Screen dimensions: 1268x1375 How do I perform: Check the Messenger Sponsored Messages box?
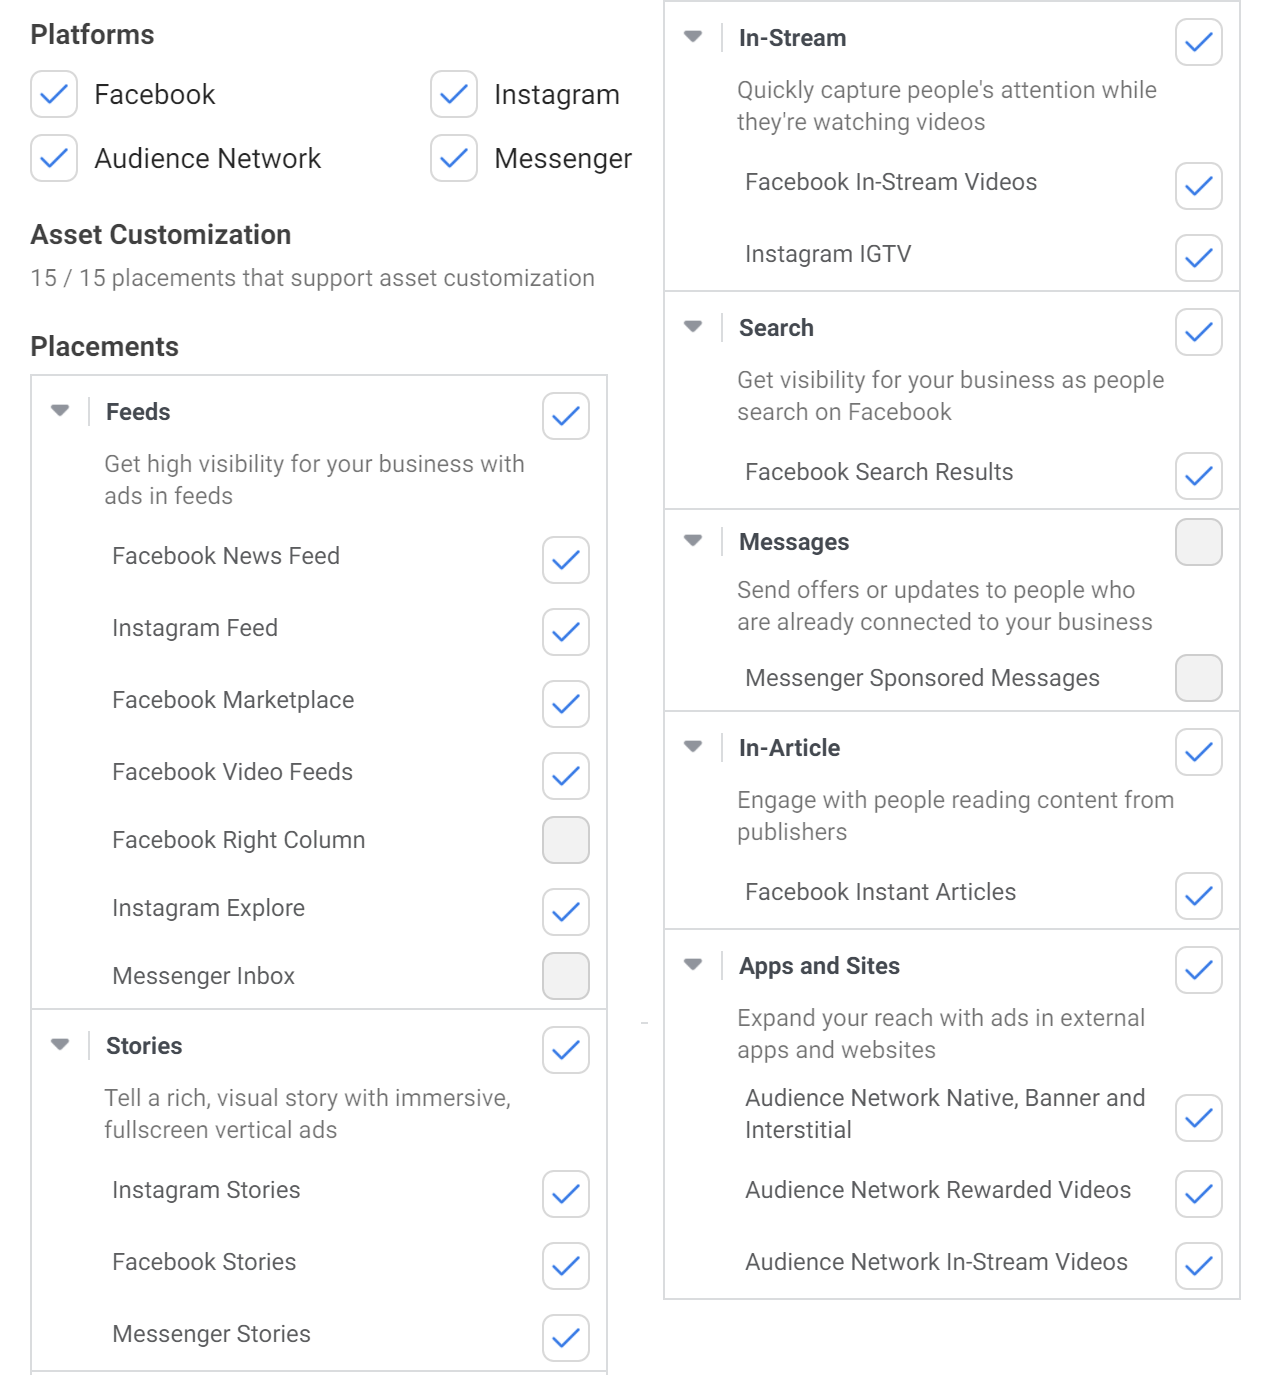point(1199,678)
